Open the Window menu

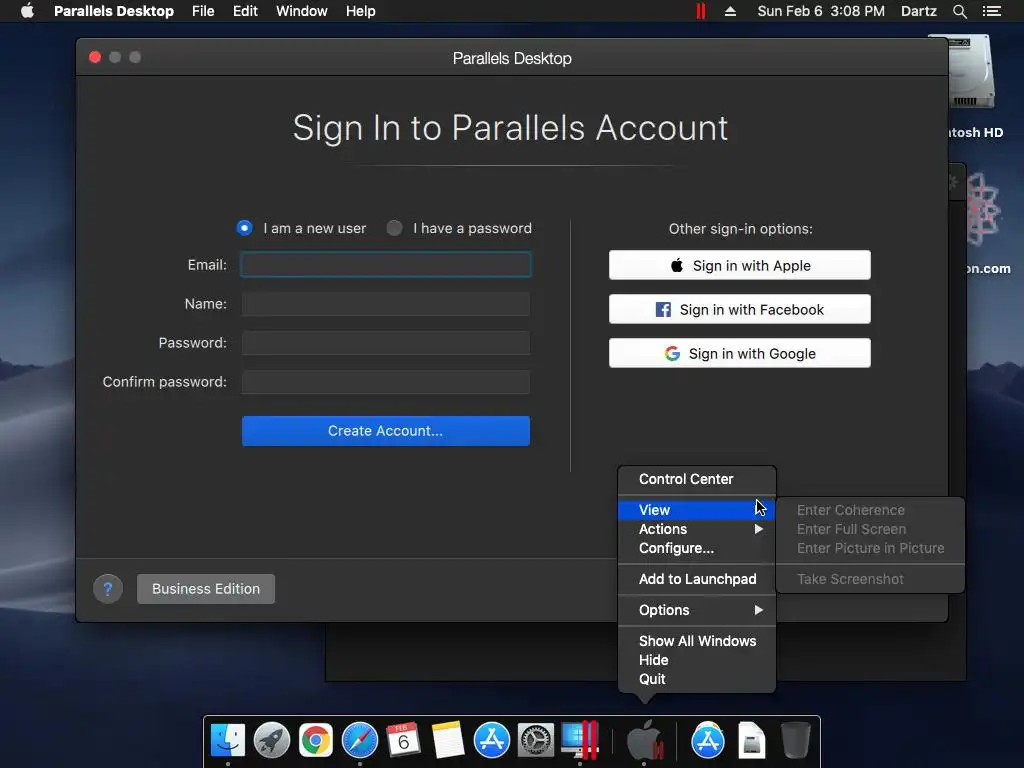pyautogui.click(x=302, y=11)
